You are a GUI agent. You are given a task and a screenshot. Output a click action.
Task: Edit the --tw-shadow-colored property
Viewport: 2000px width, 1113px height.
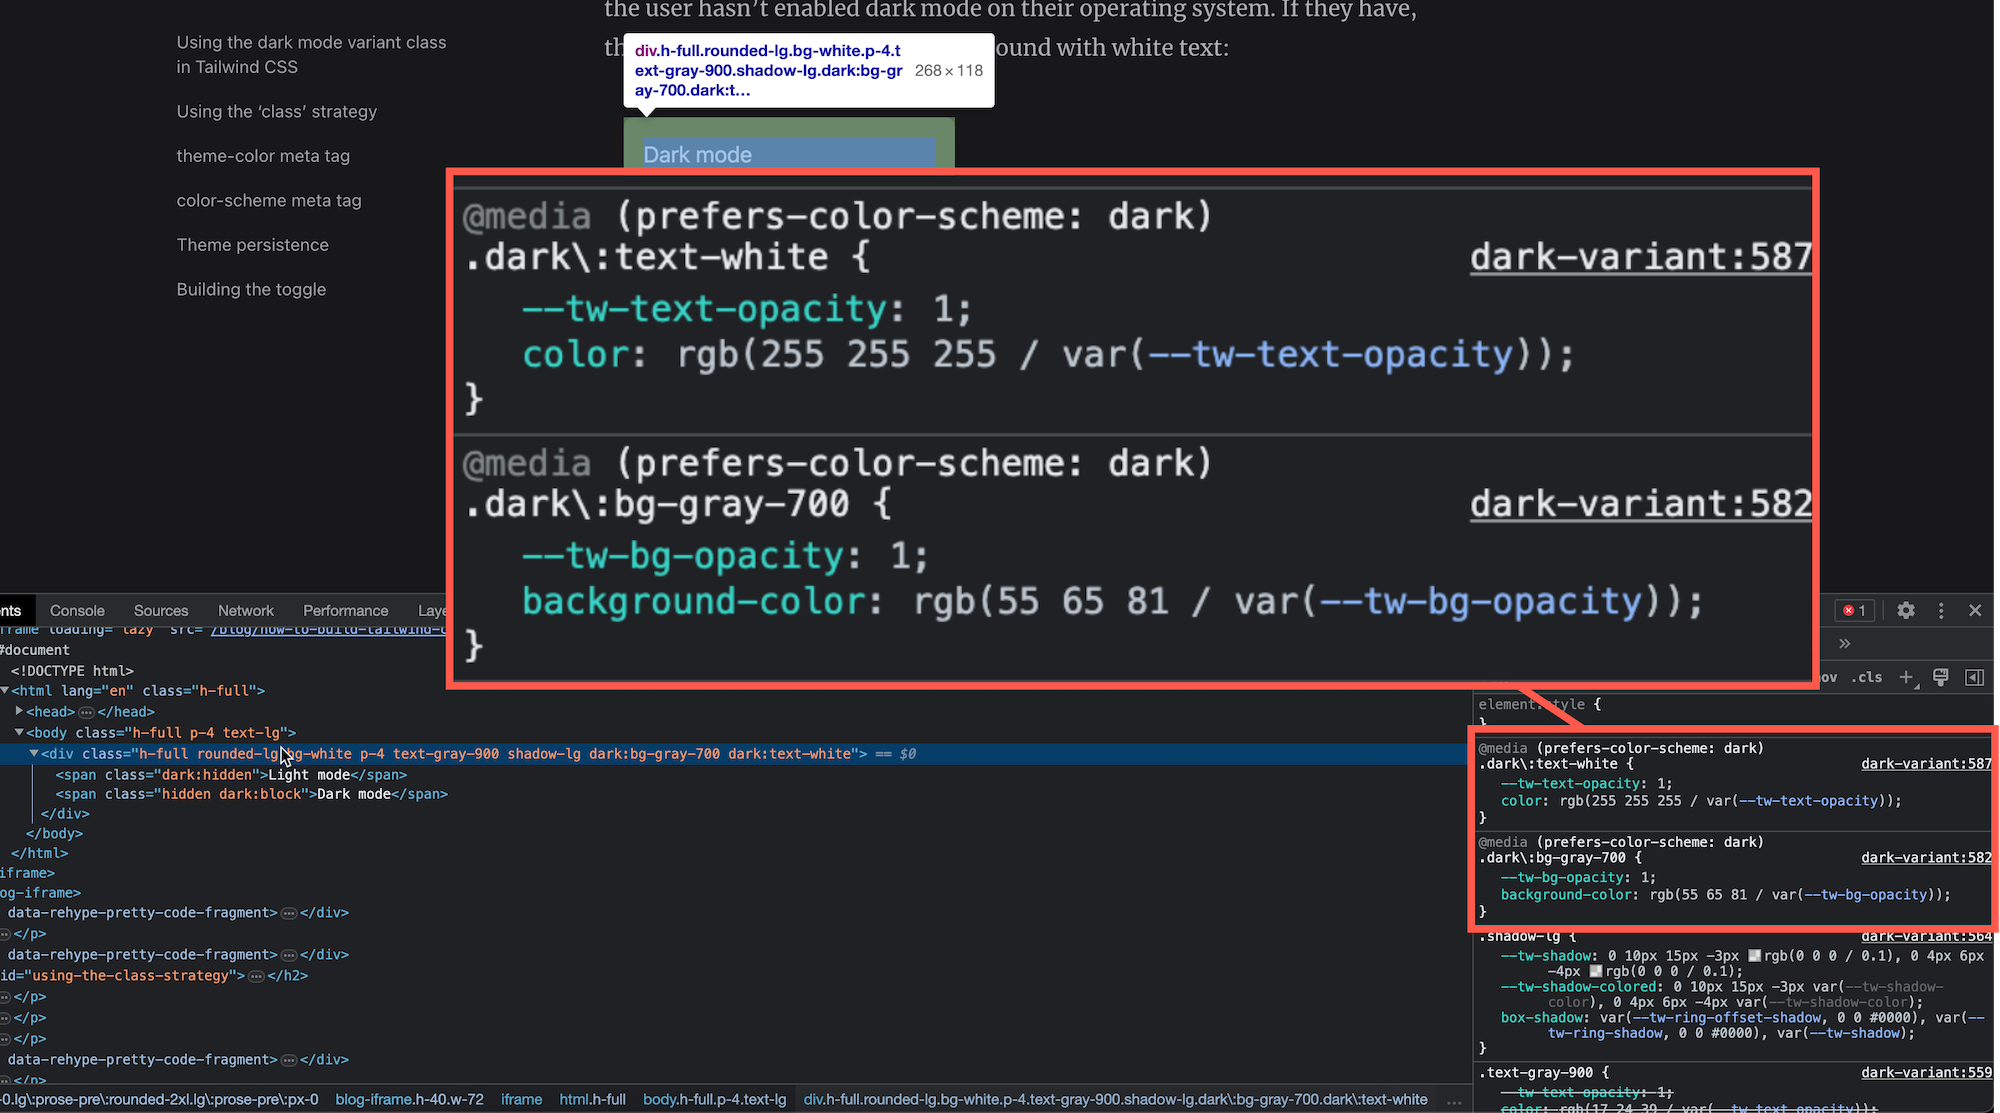[x=1581, y=987]
